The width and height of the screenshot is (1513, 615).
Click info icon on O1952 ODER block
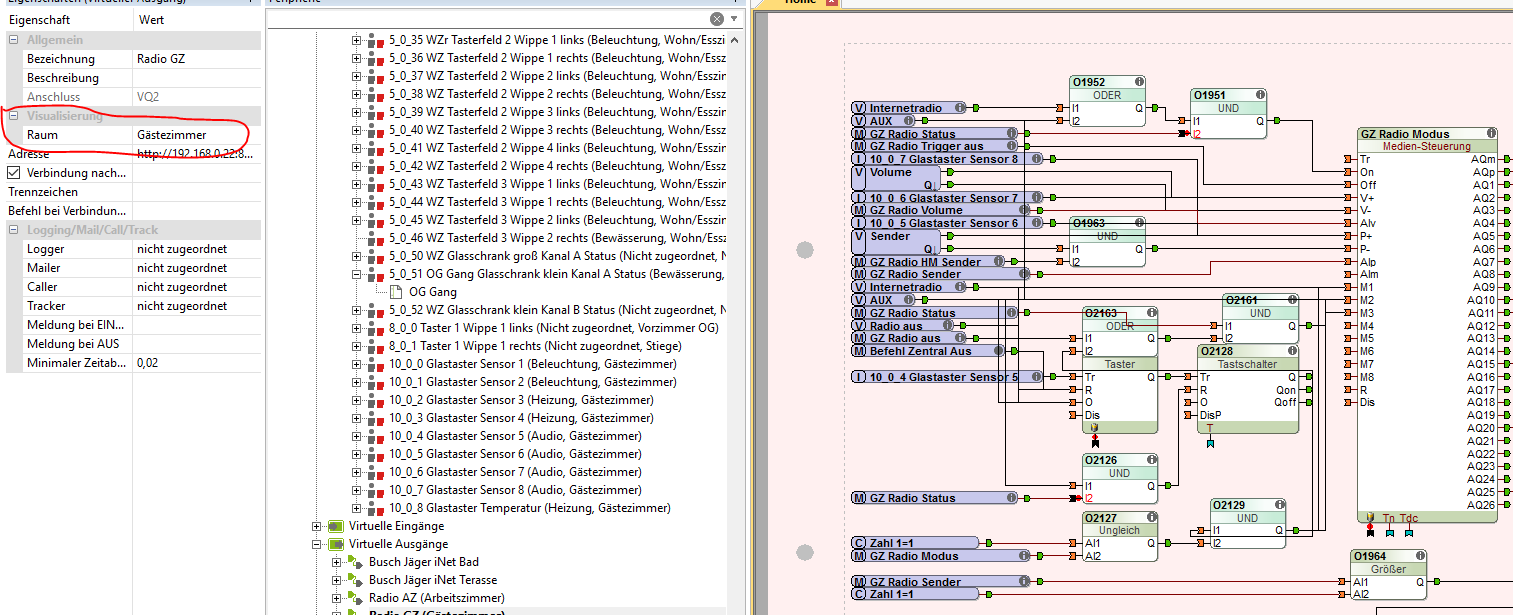pos(1139,82)
